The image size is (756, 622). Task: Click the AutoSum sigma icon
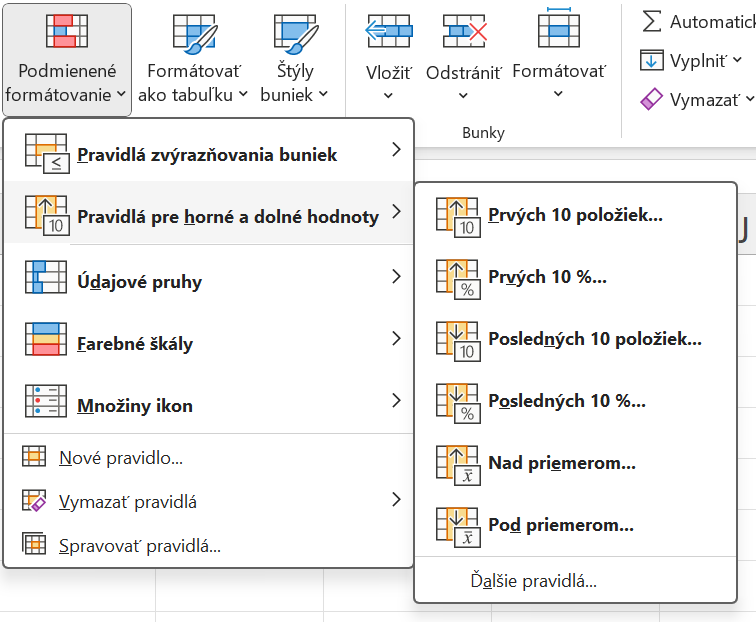pos(651,22)
